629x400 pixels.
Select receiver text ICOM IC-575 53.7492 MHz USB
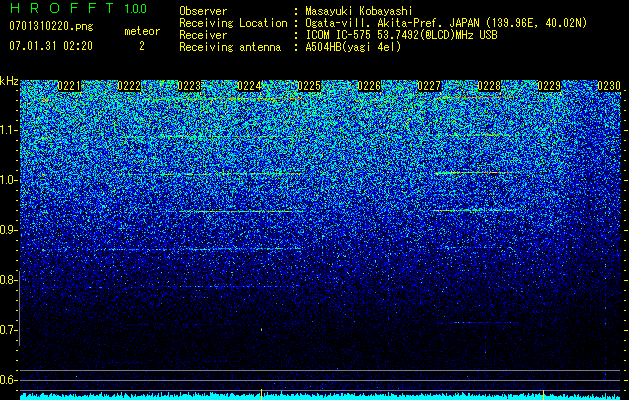tap(401, 35)
